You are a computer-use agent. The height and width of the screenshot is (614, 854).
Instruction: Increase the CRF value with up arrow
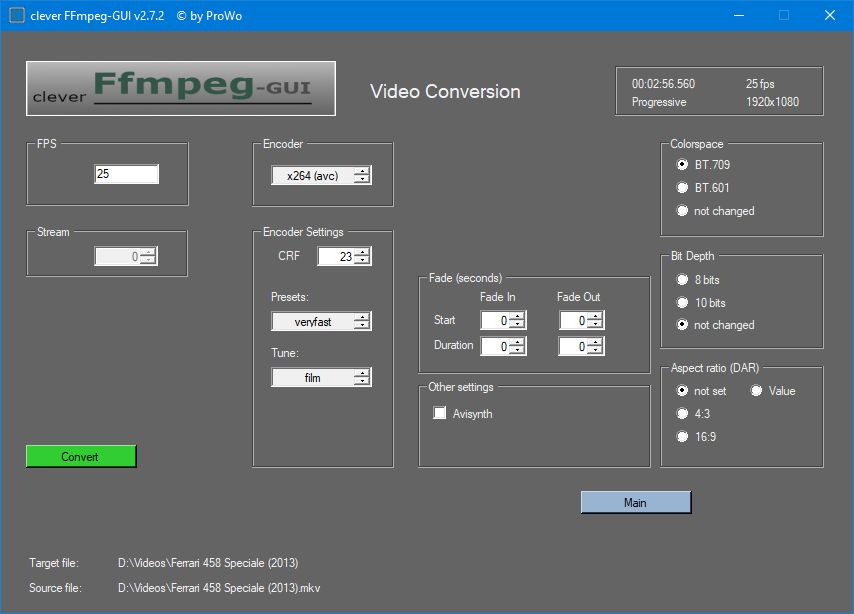(362, 252)
